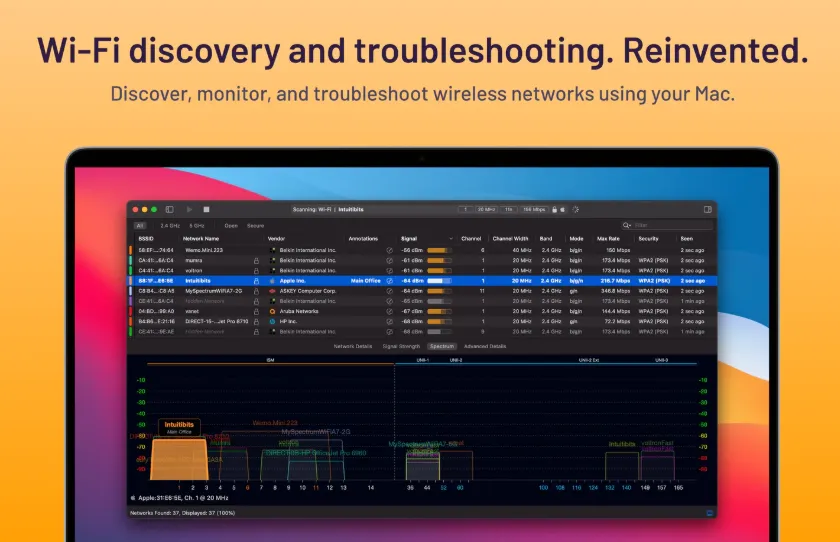Screen dimensions: 840x542
Task: Click the green color marker for mumra row
Action: [x=130, y=260]
